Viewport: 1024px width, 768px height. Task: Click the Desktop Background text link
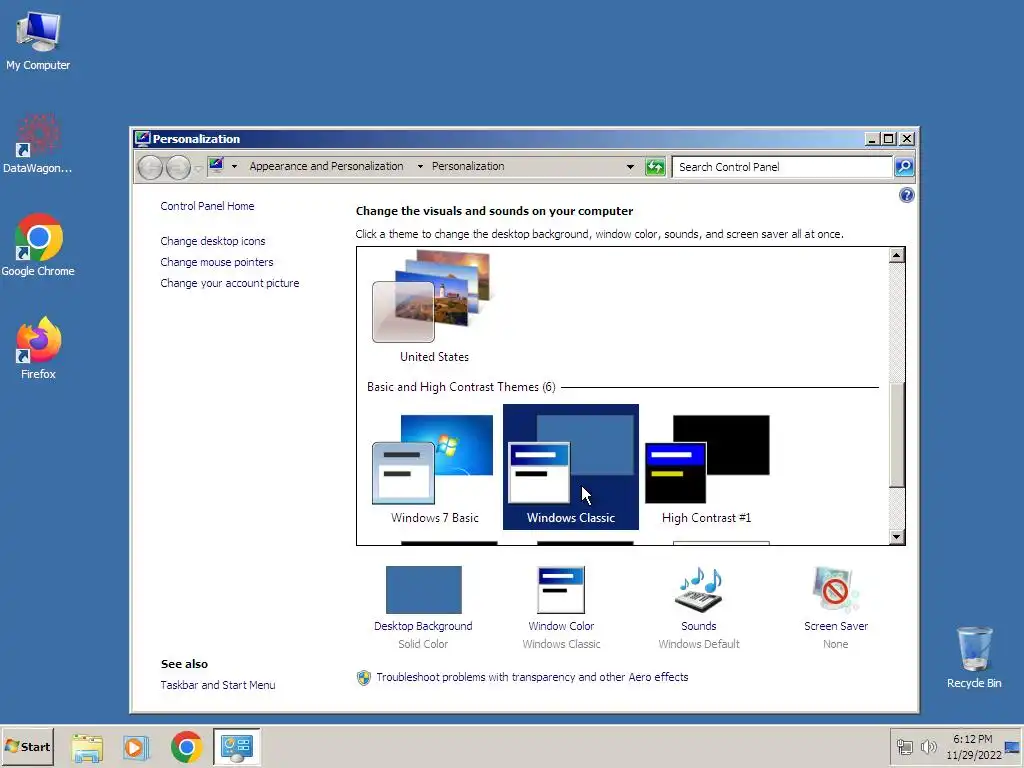[x=423, y=626]
